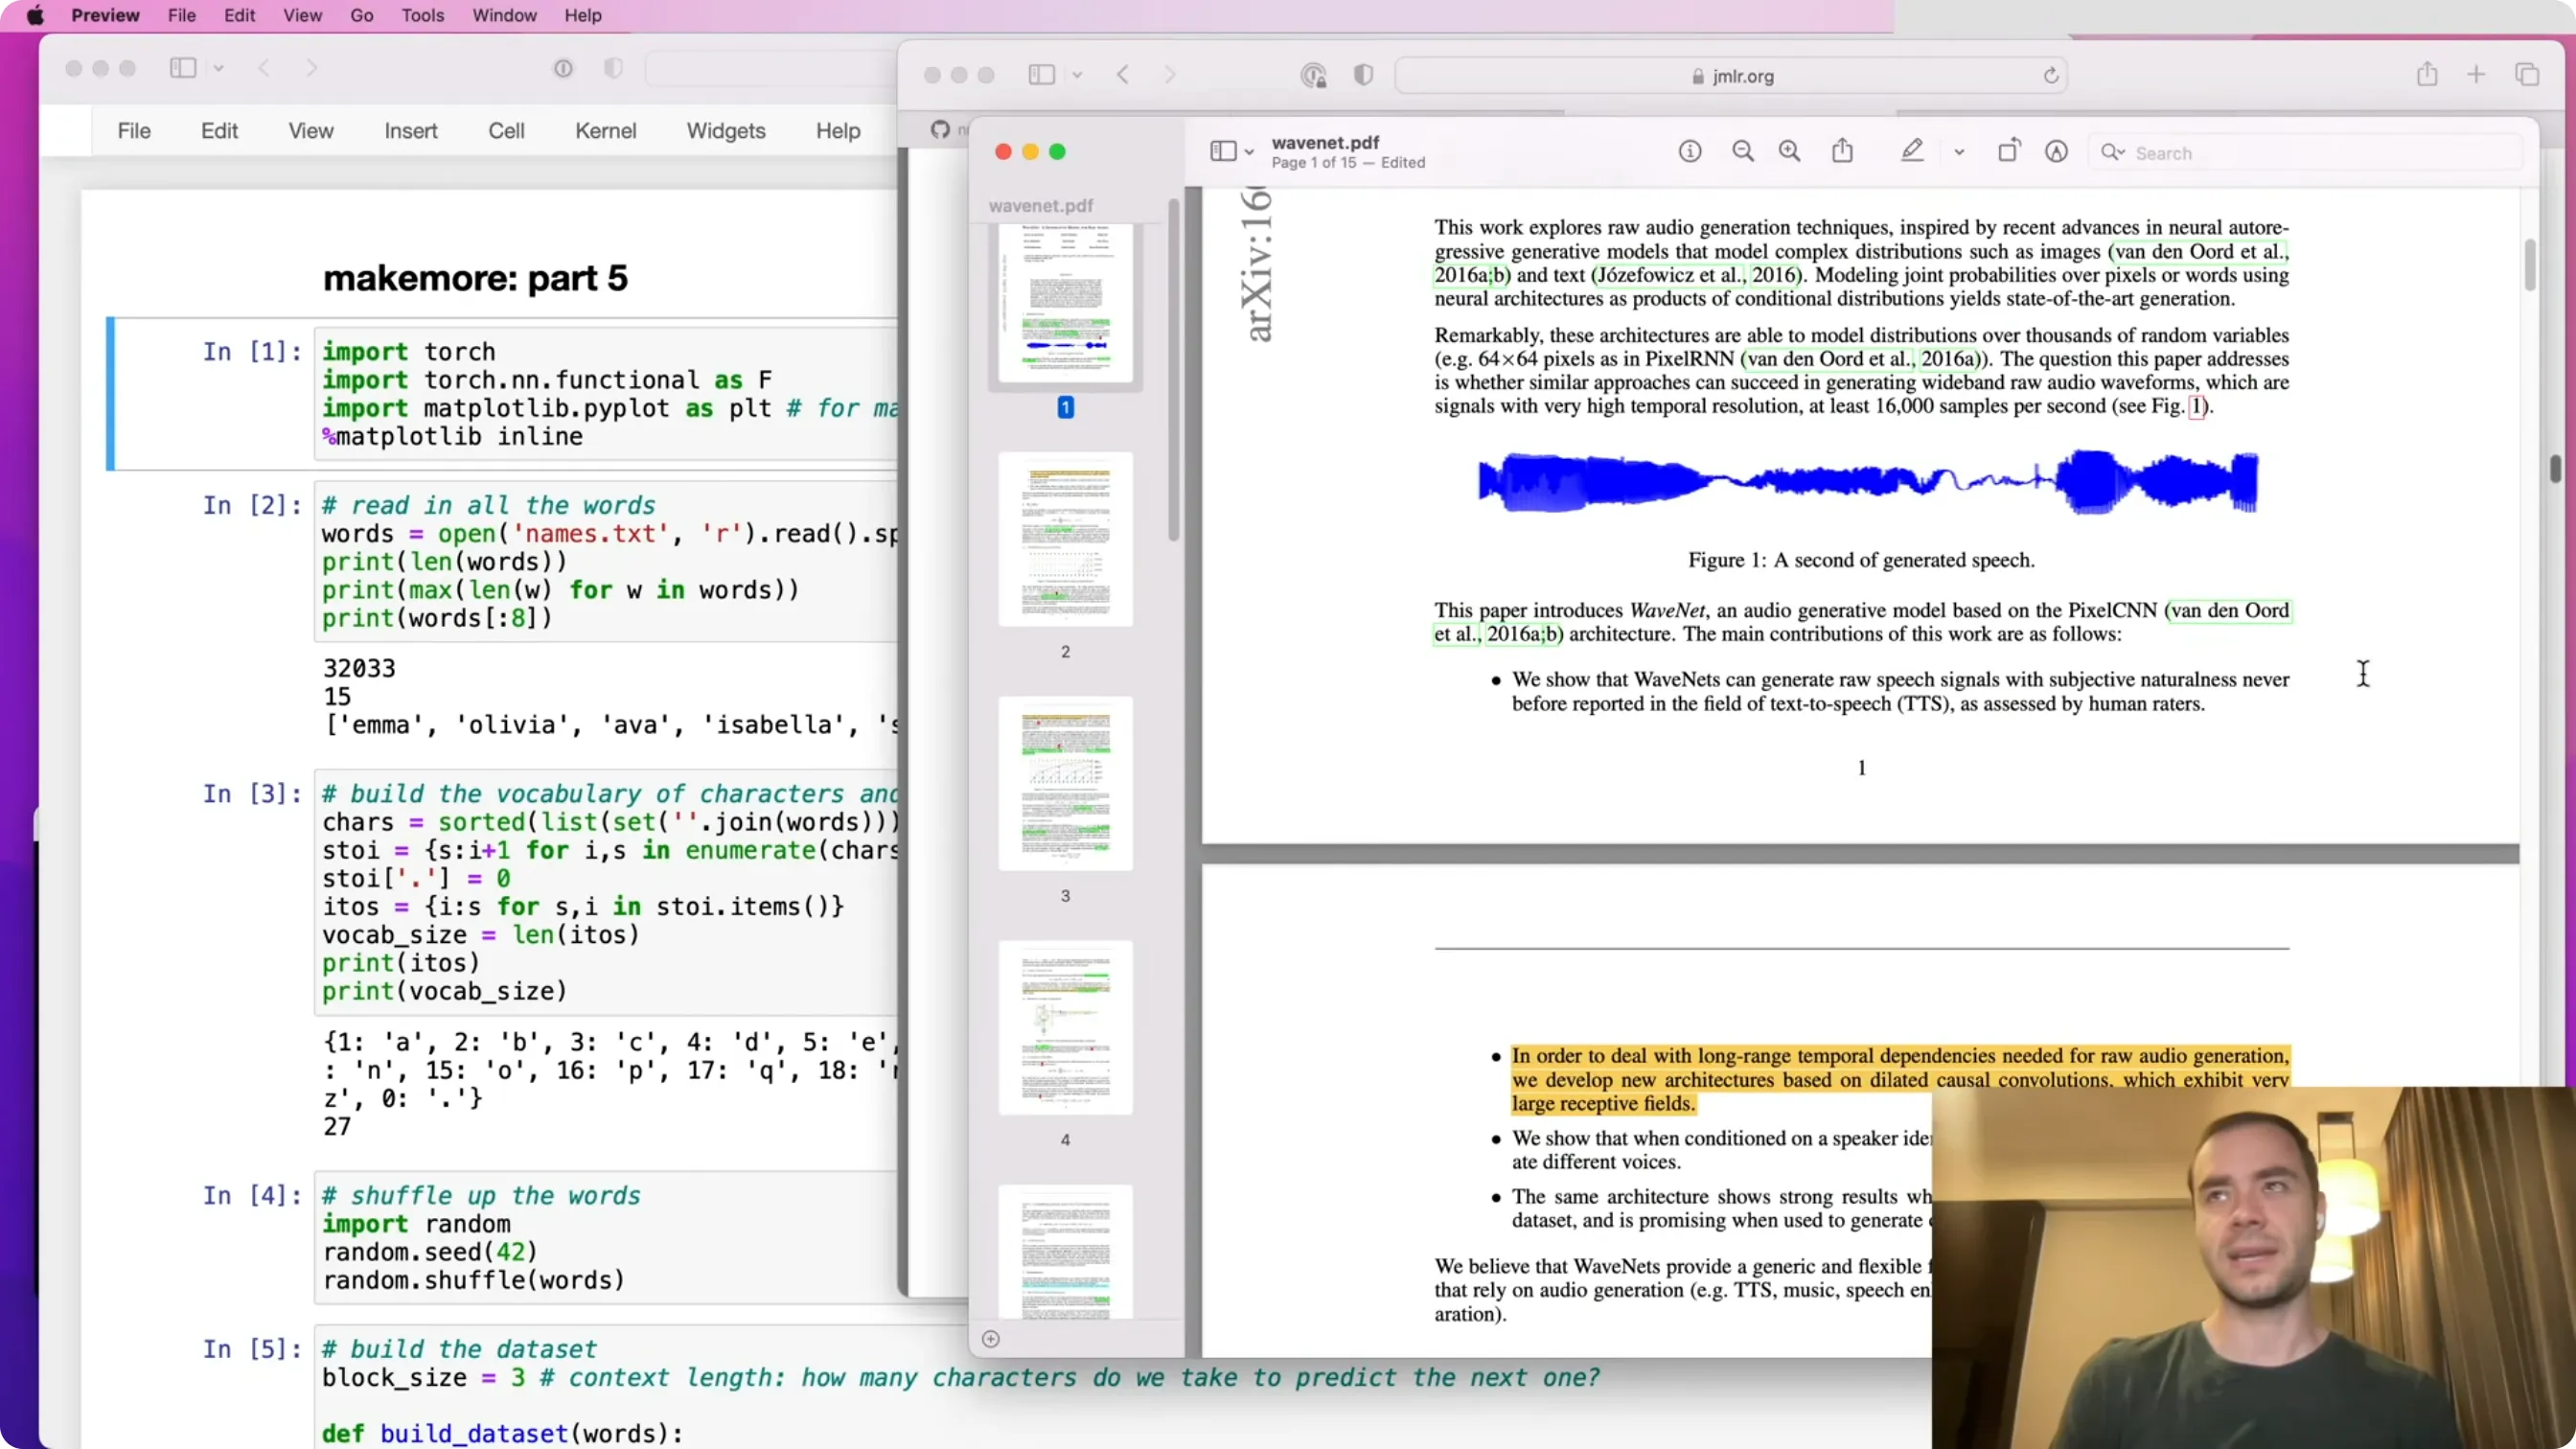This screenshot has width=2576, height=1449.
Task: Show the Markup toolbar in Preview
Action: pyautogui.click(x=2056, y=152)
